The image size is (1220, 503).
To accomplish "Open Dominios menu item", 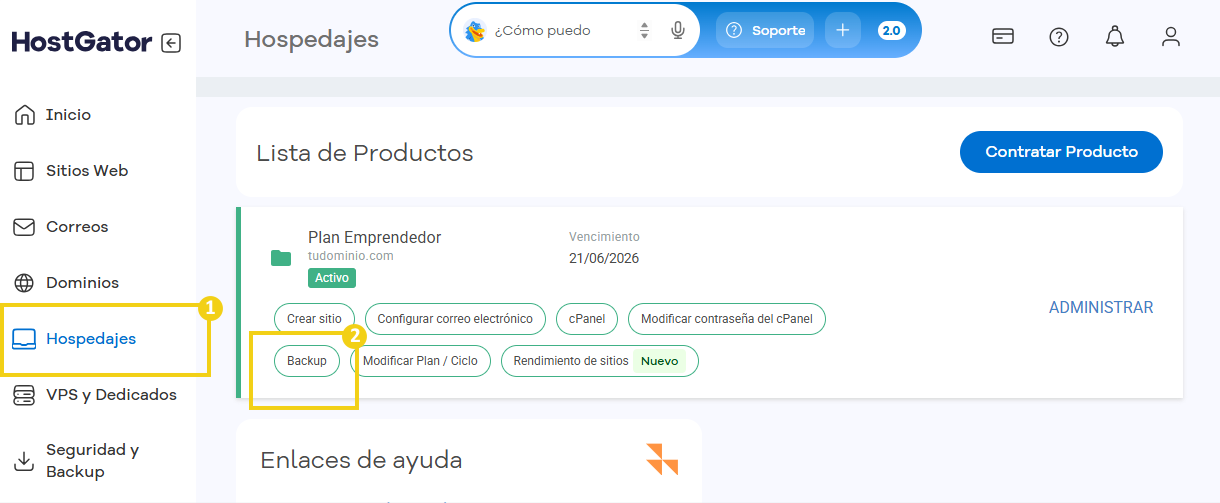I will tap(82, 283).
